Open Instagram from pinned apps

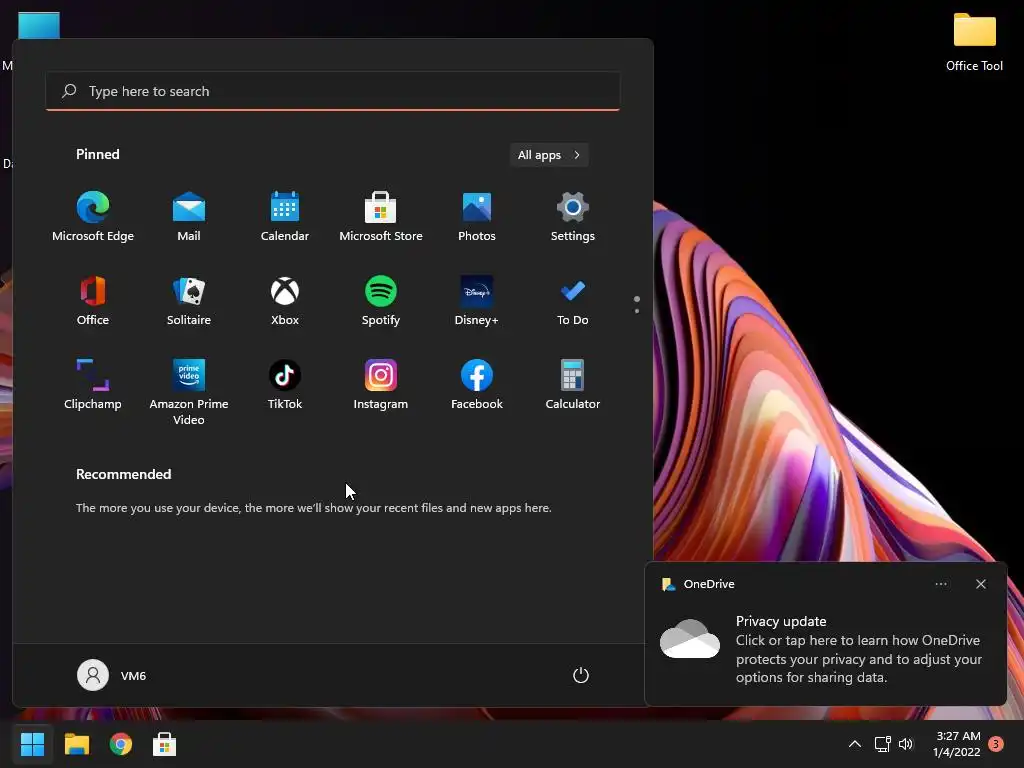coord(381,385)
